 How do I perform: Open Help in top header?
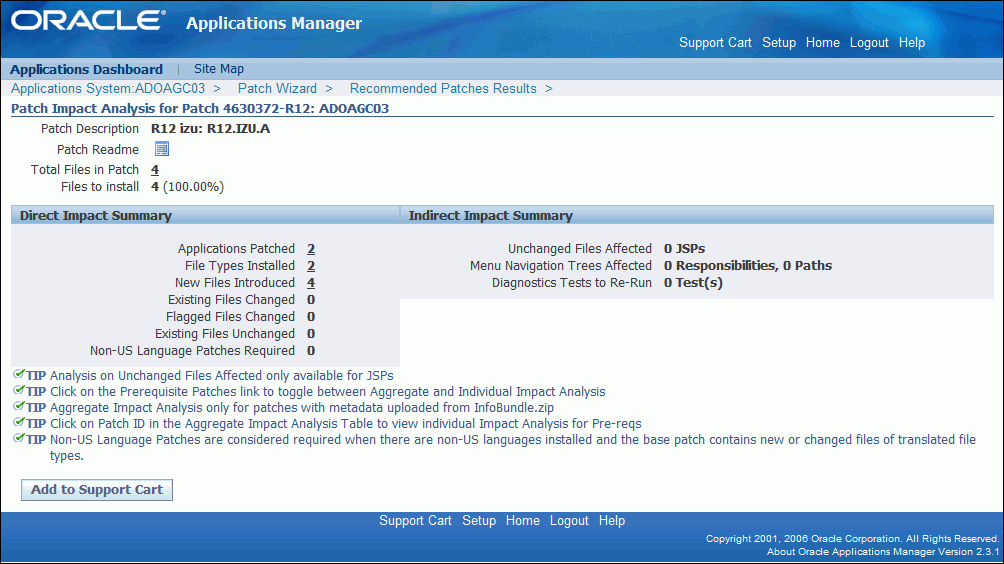point(912,43)
